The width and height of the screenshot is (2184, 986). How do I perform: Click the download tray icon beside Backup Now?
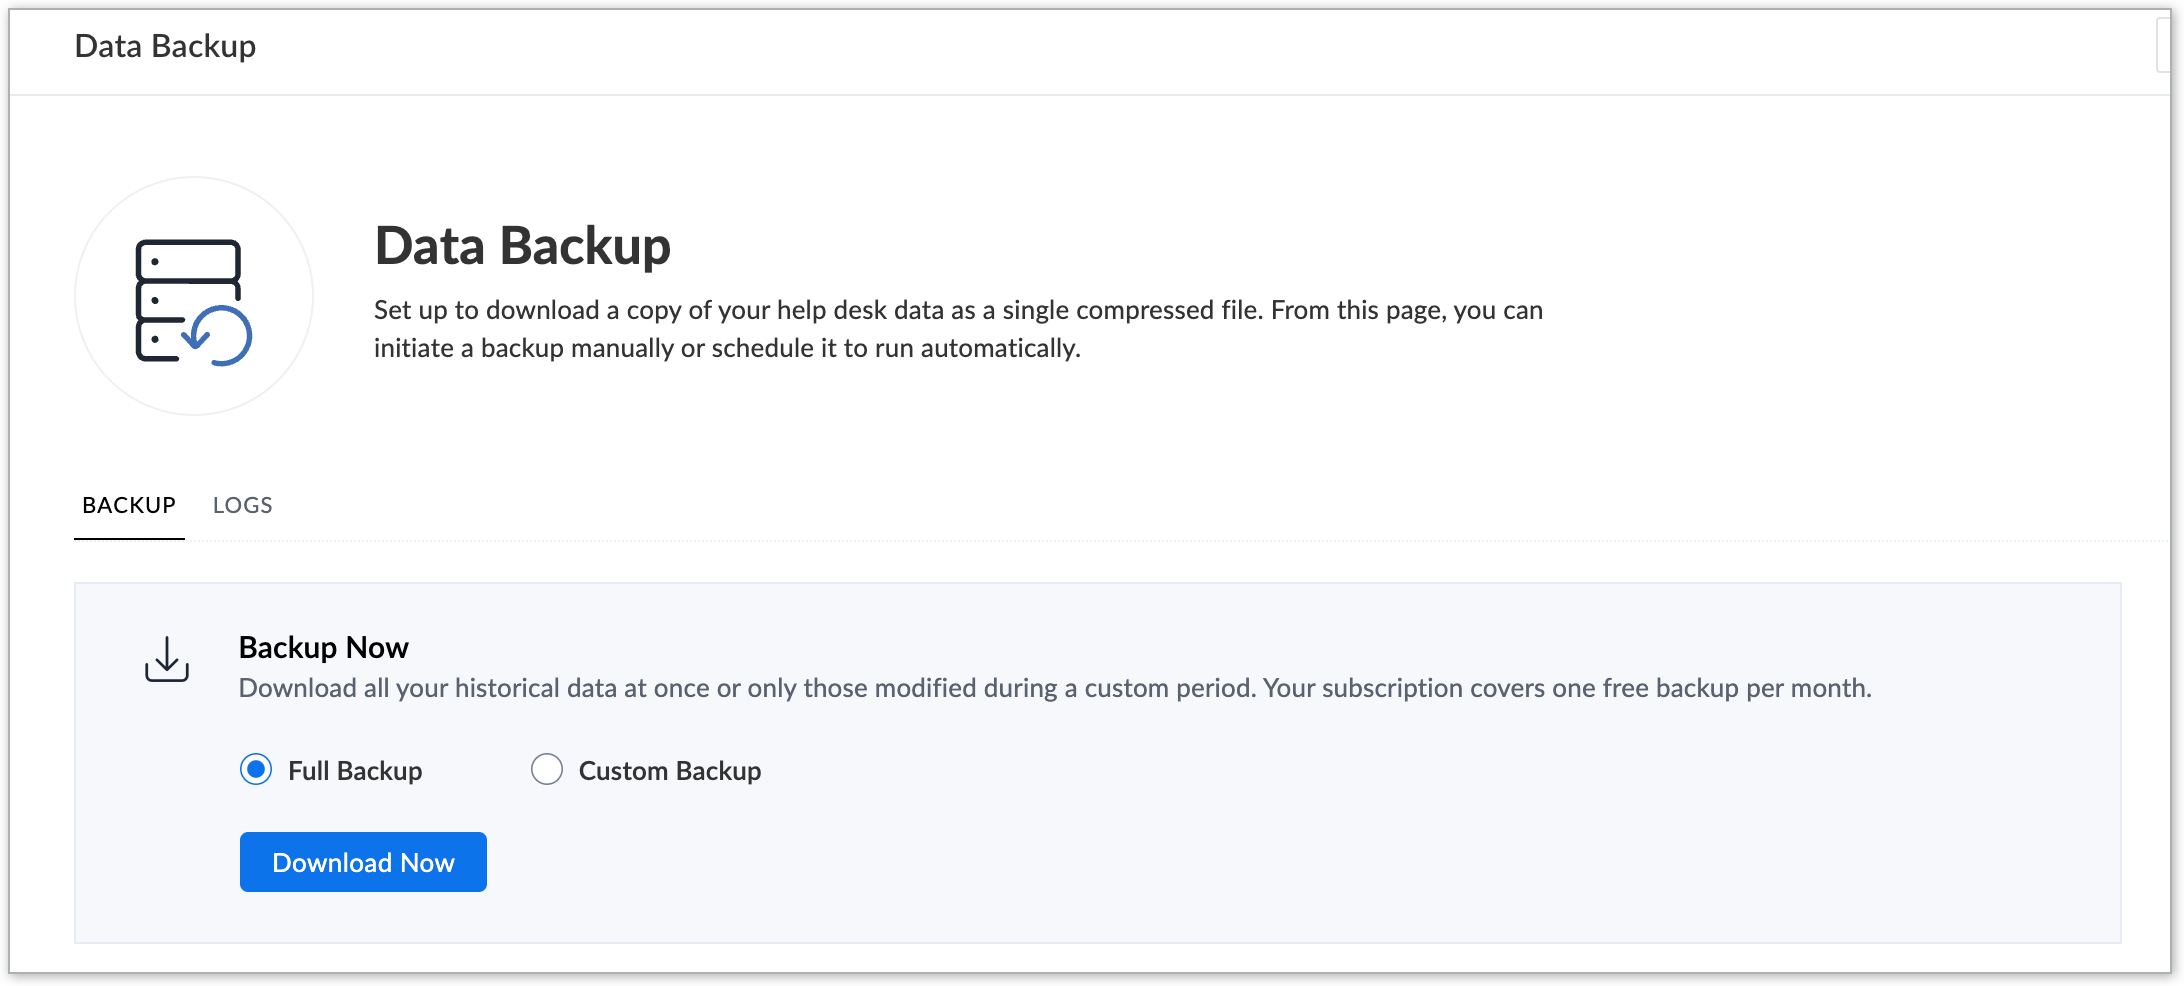[x=167, y=660]
